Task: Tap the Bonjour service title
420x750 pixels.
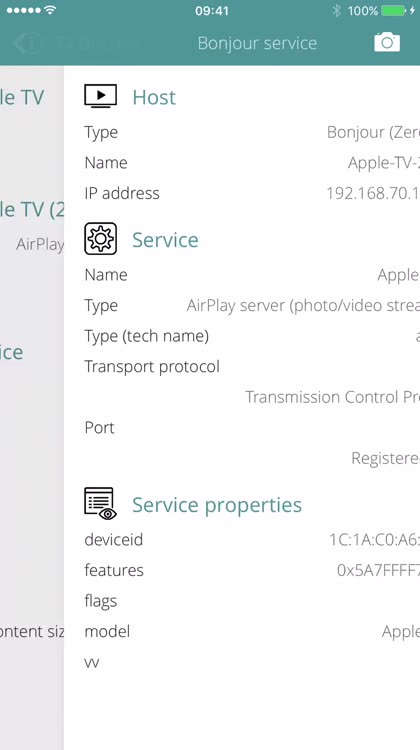Action: click(x=257, y=43)
